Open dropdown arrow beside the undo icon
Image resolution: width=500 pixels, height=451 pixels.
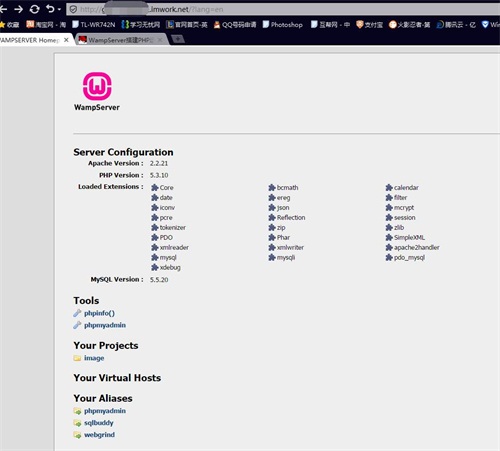click(x=59, y=9)
